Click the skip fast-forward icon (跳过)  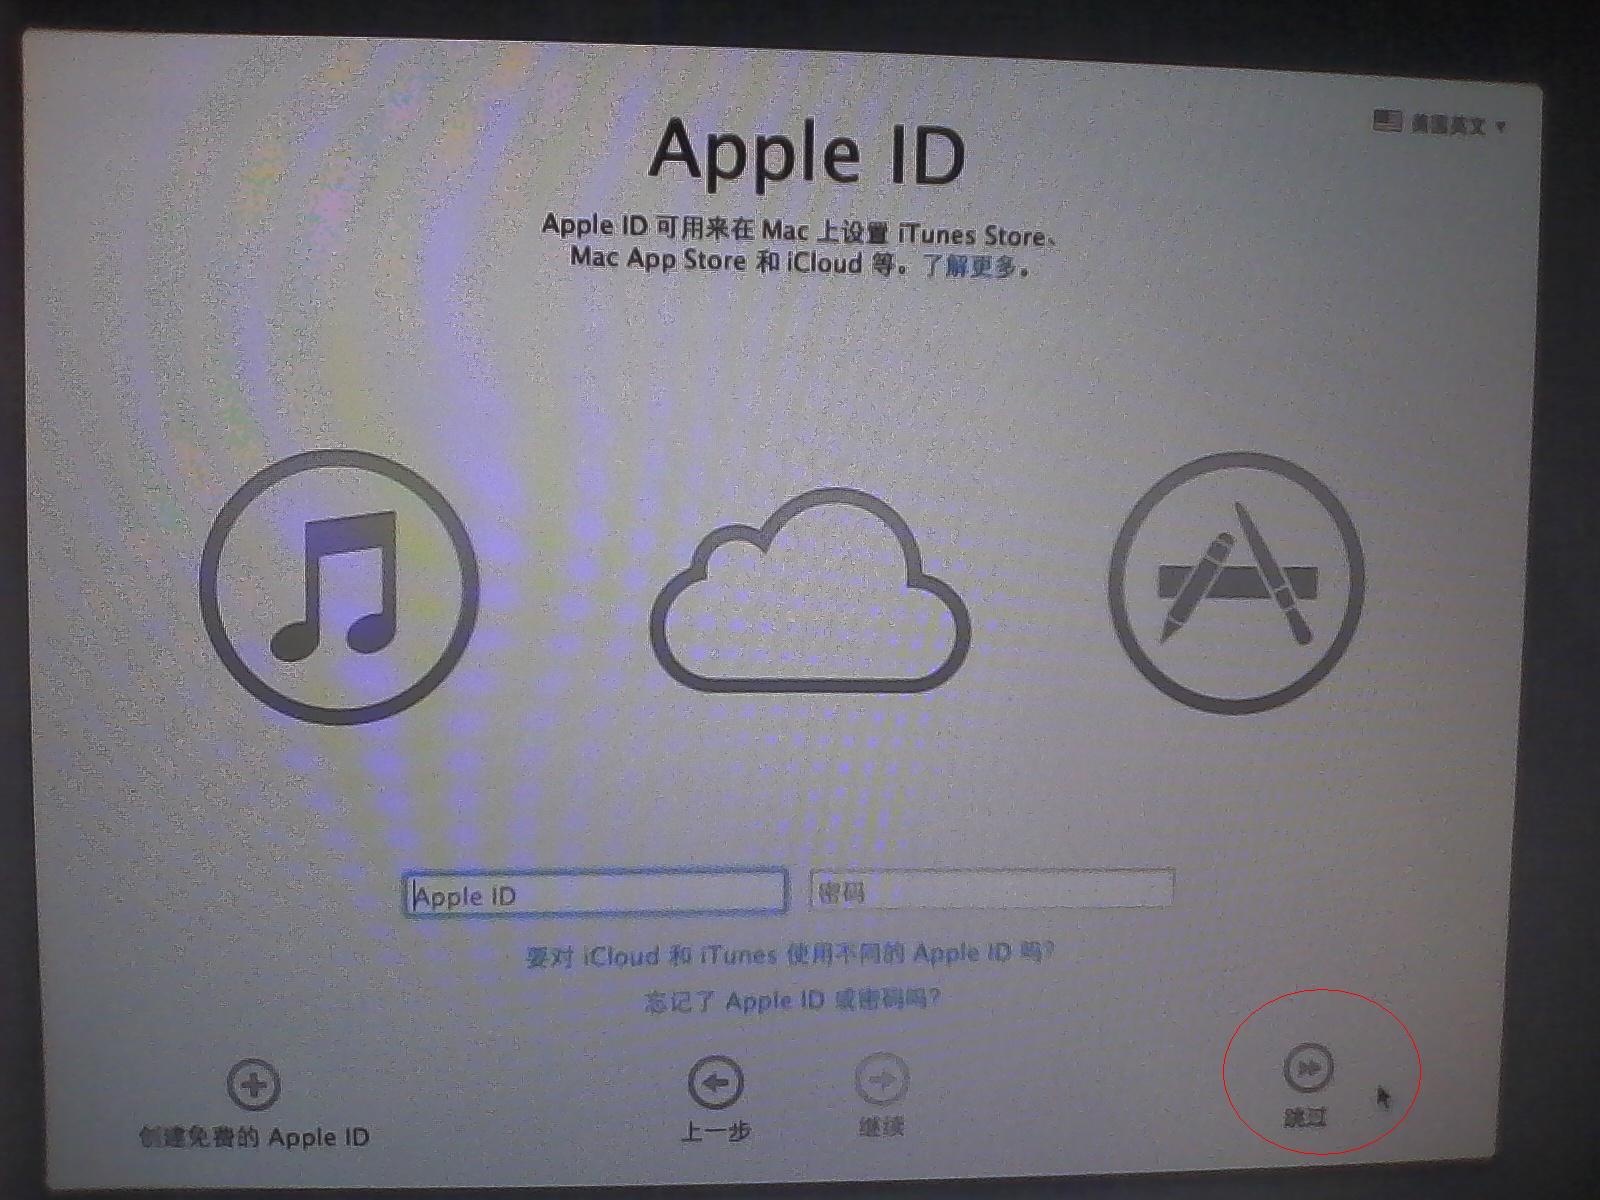[x=1308, y=1068]
